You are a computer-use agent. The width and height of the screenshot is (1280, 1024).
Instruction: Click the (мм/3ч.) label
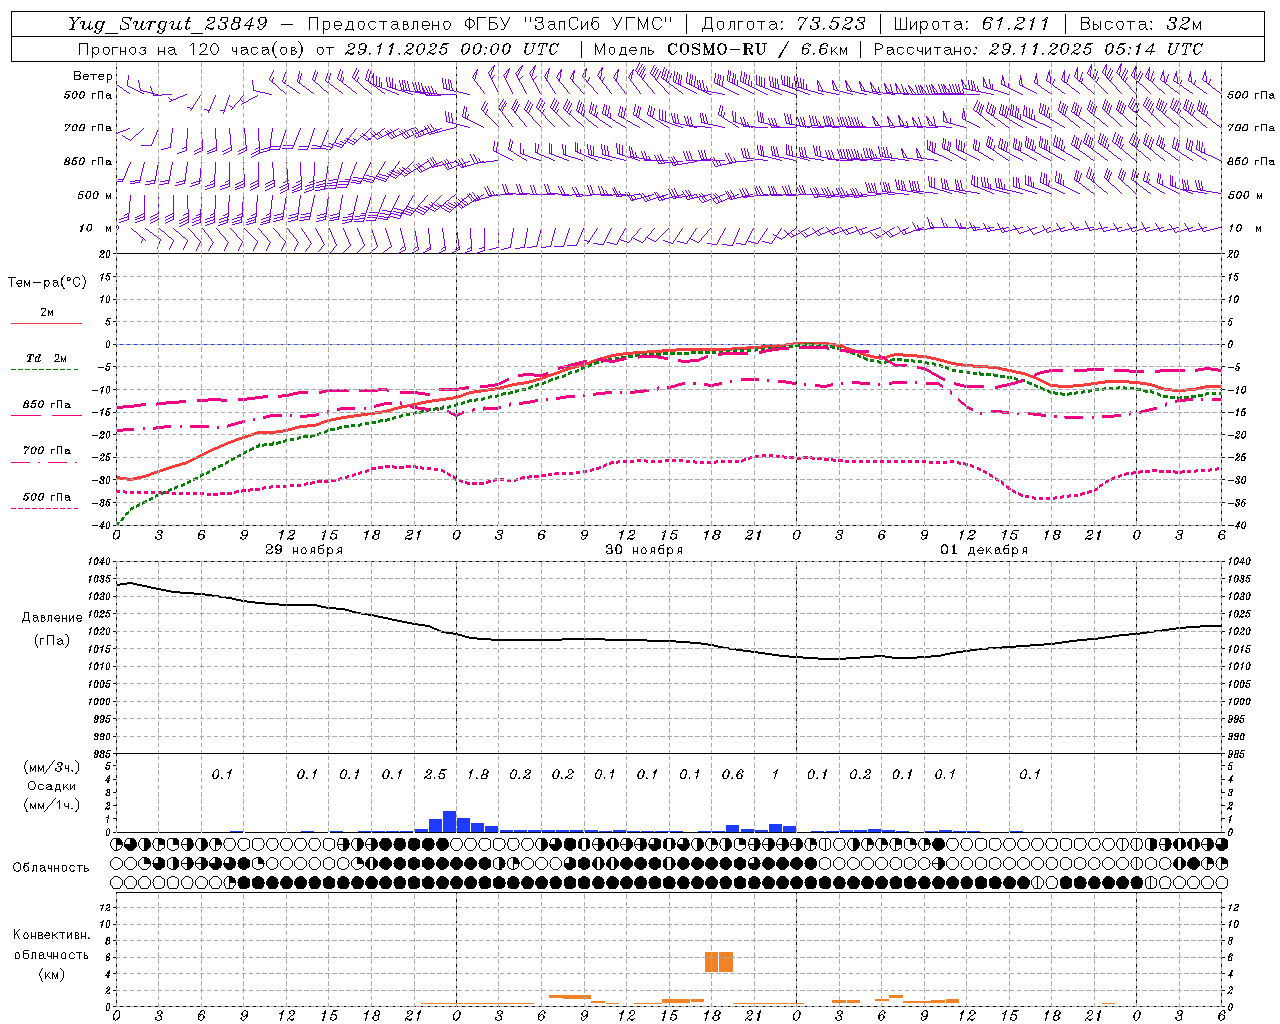click(x=52, y=767)
